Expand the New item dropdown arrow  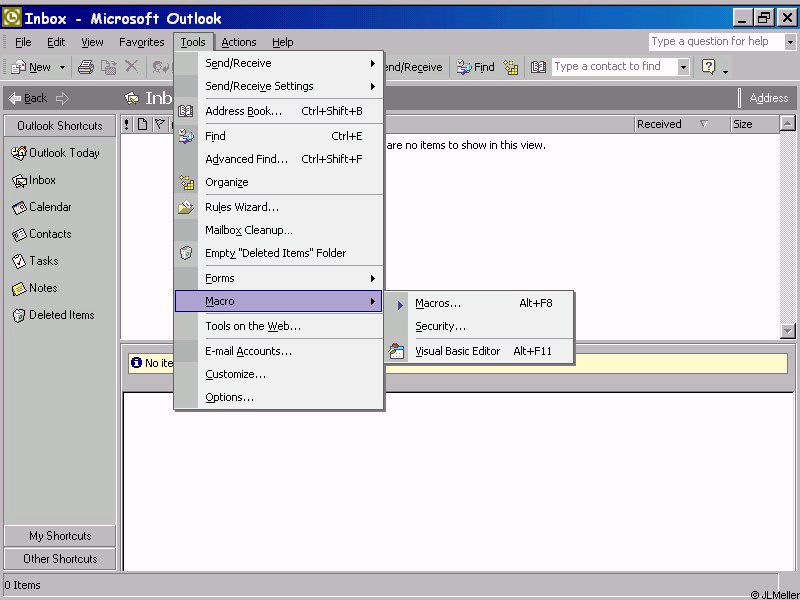(62, 67)
